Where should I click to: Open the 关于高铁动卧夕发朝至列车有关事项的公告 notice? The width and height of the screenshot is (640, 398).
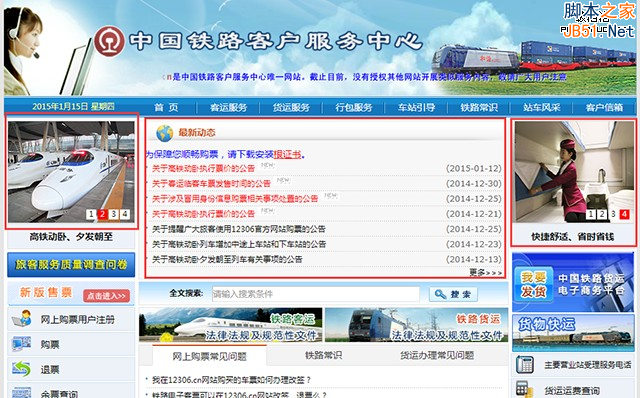click(x=227, y=259)
